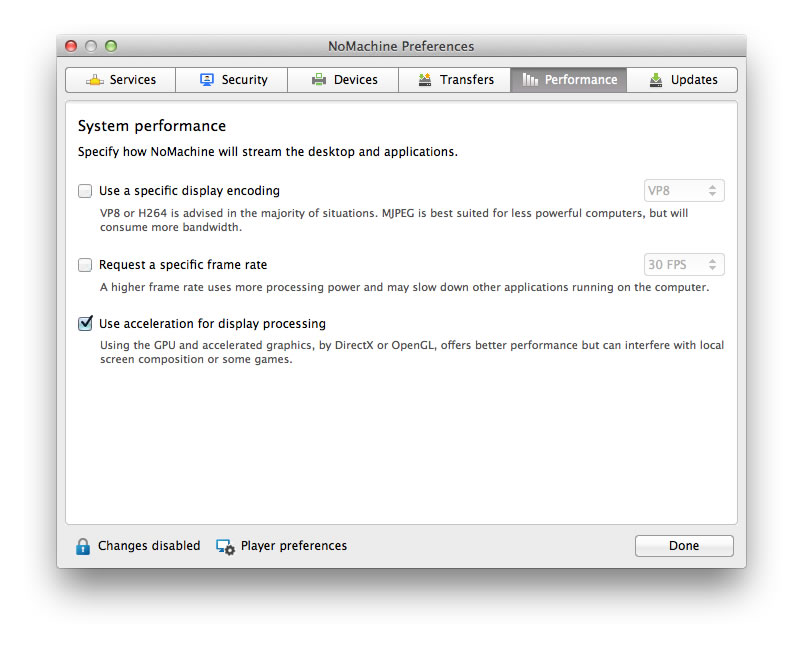This screenshot has width=803, height=647.
Task: Click the Player preferences monitor-gear icon
Action: click(x=225, y=547)
